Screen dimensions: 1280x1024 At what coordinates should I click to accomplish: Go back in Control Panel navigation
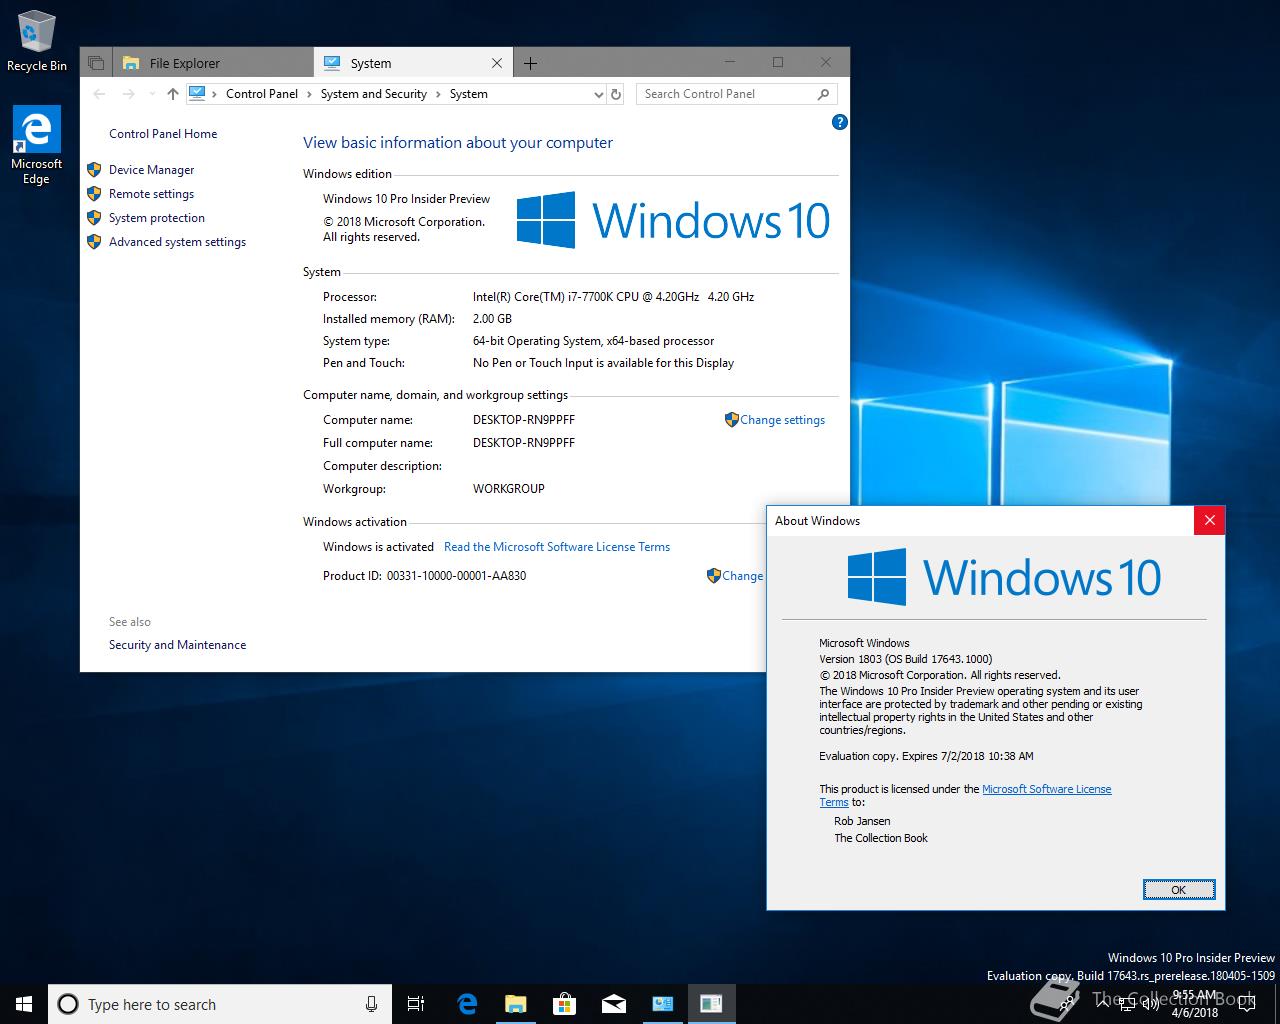click(x=99, y=94)
